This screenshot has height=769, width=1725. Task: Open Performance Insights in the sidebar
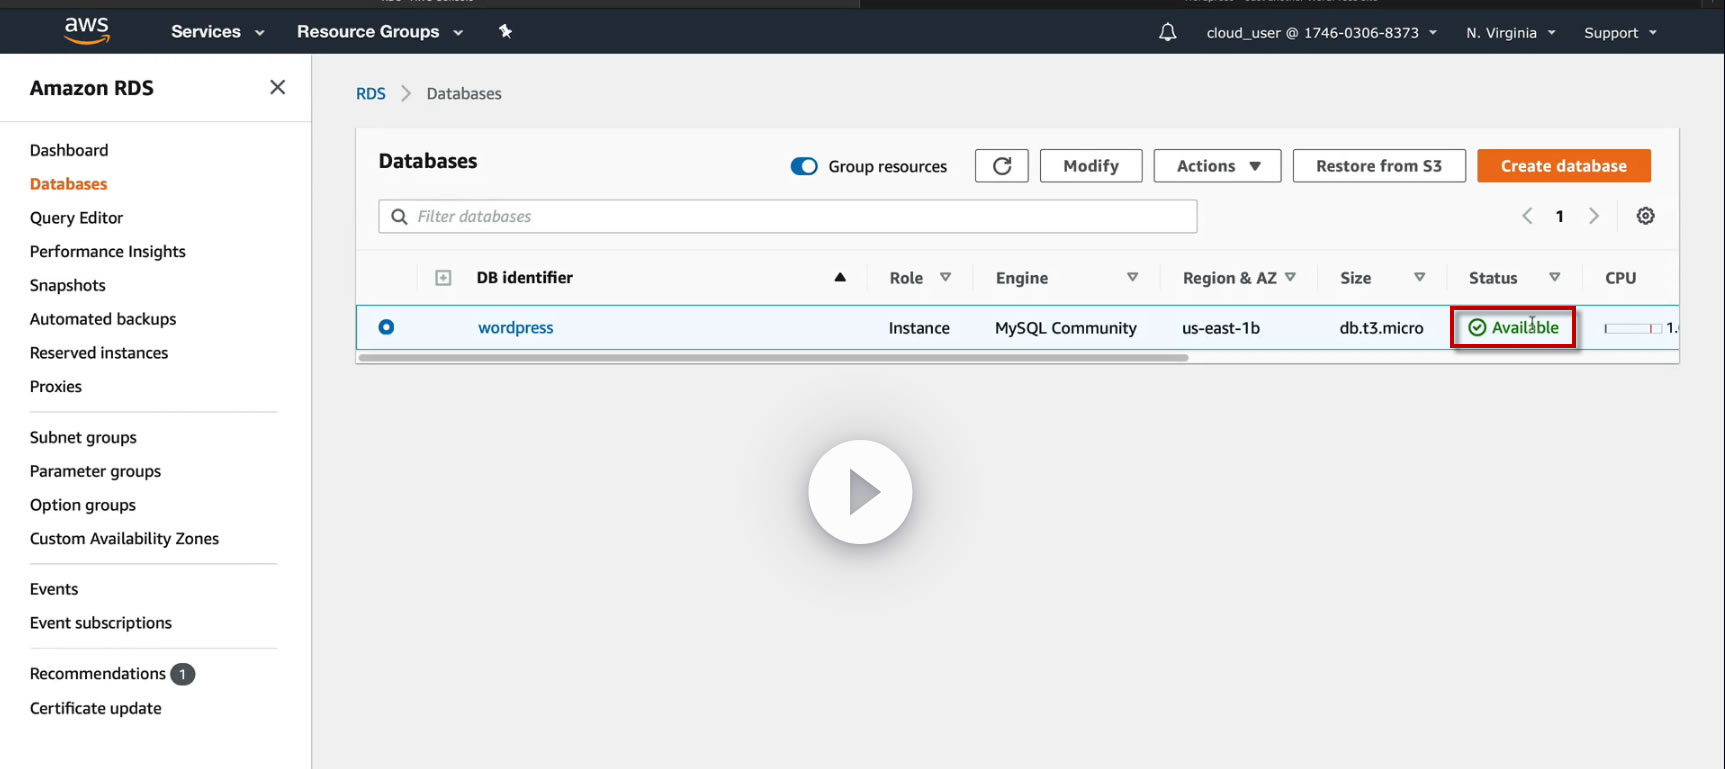click(x=108, y=251)
